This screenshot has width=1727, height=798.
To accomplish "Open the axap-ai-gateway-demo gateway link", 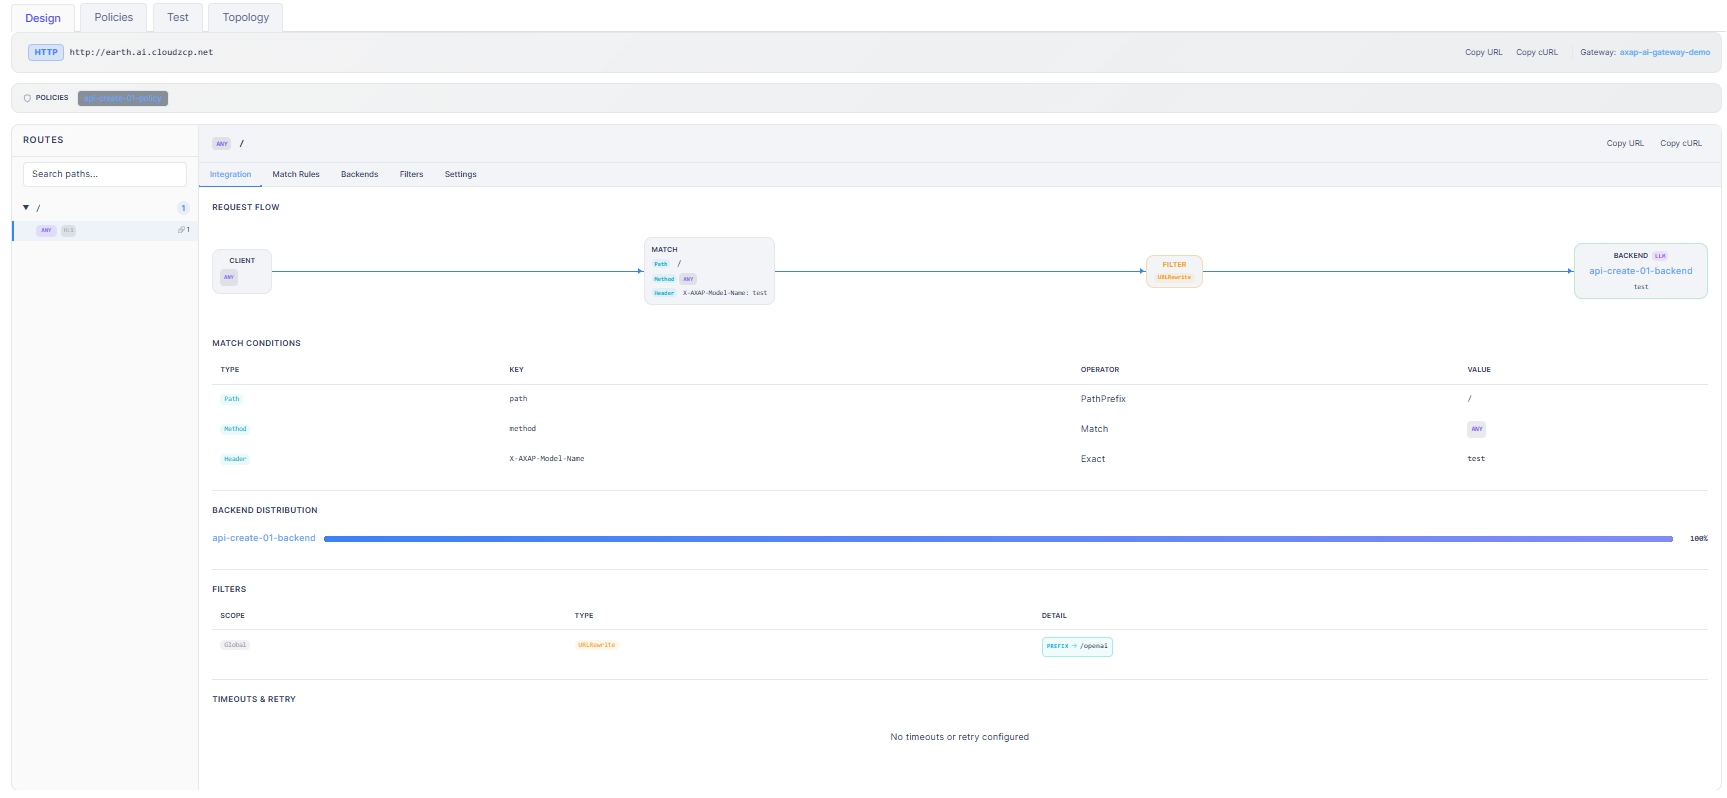I will 1665,52.
